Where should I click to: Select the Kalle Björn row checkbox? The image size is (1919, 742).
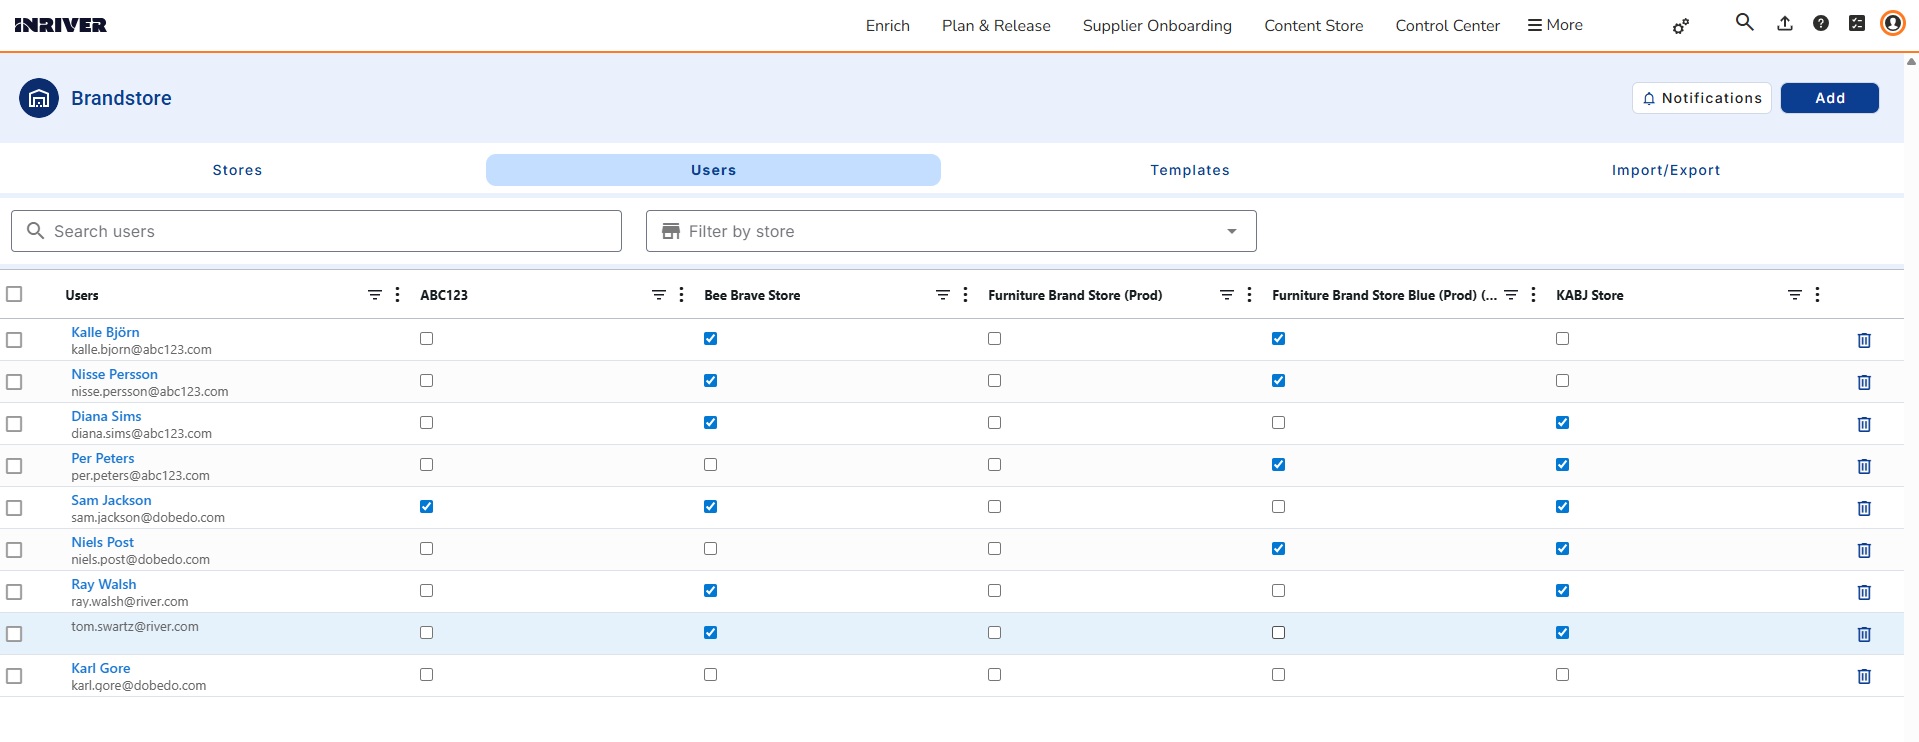coord(14,340)
